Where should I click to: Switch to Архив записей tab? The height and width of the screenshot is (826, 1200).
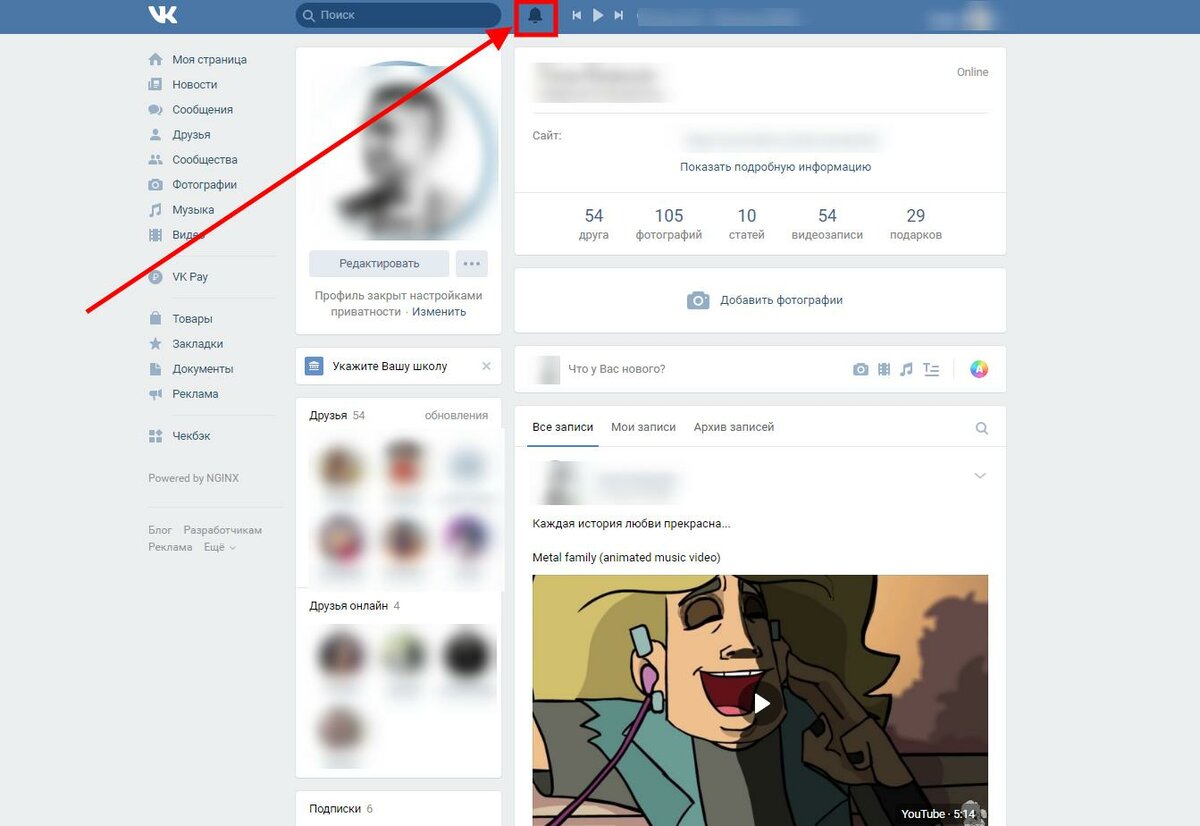click(x=734, y=427)
